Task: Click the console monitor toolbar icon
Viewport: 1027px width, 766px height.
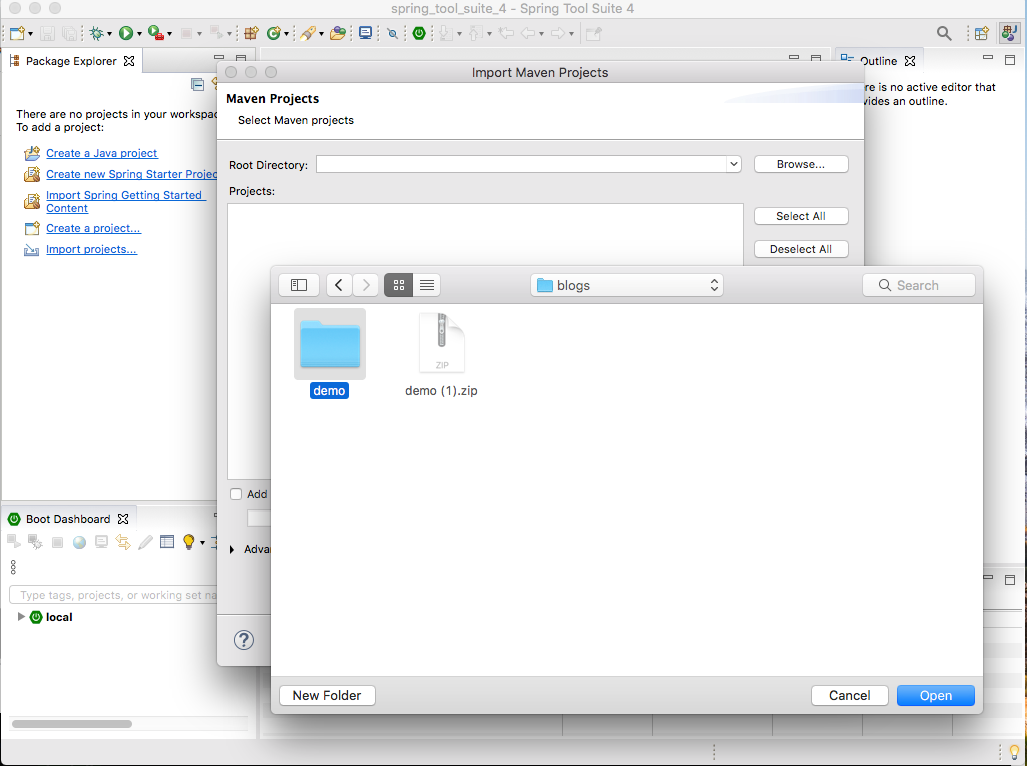Action: point(365,33)
